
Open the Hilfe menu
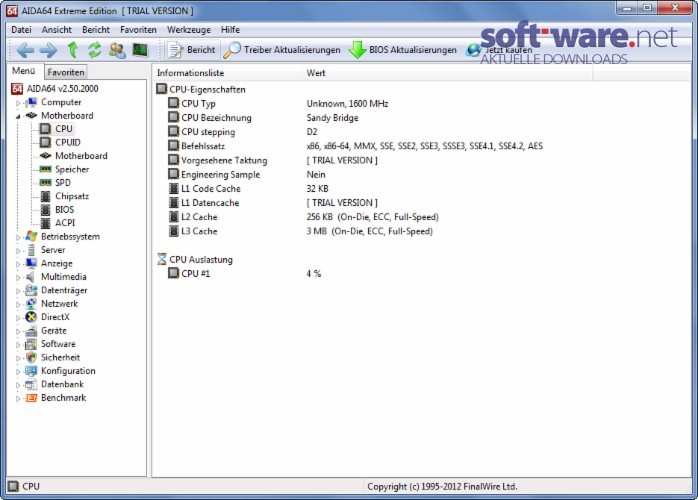pyautogui.click(x=230, y=30)
